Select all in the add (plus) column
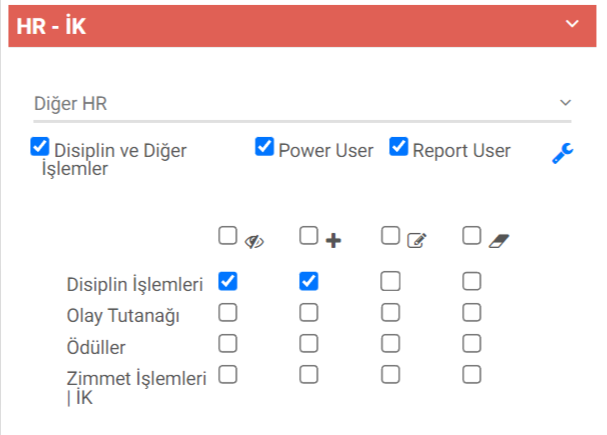The height and width of the screenshot is (435, 607). click(308, 236)
